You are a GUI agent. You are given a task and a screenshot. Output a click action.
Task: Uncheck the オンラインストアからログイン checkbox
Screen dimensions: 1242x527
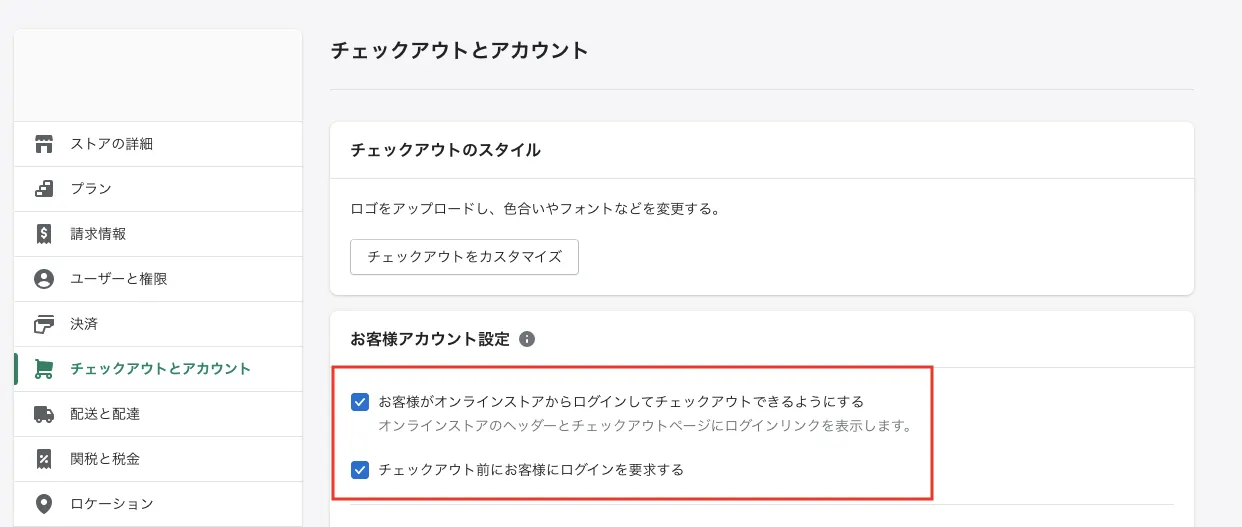coord(360,402)
